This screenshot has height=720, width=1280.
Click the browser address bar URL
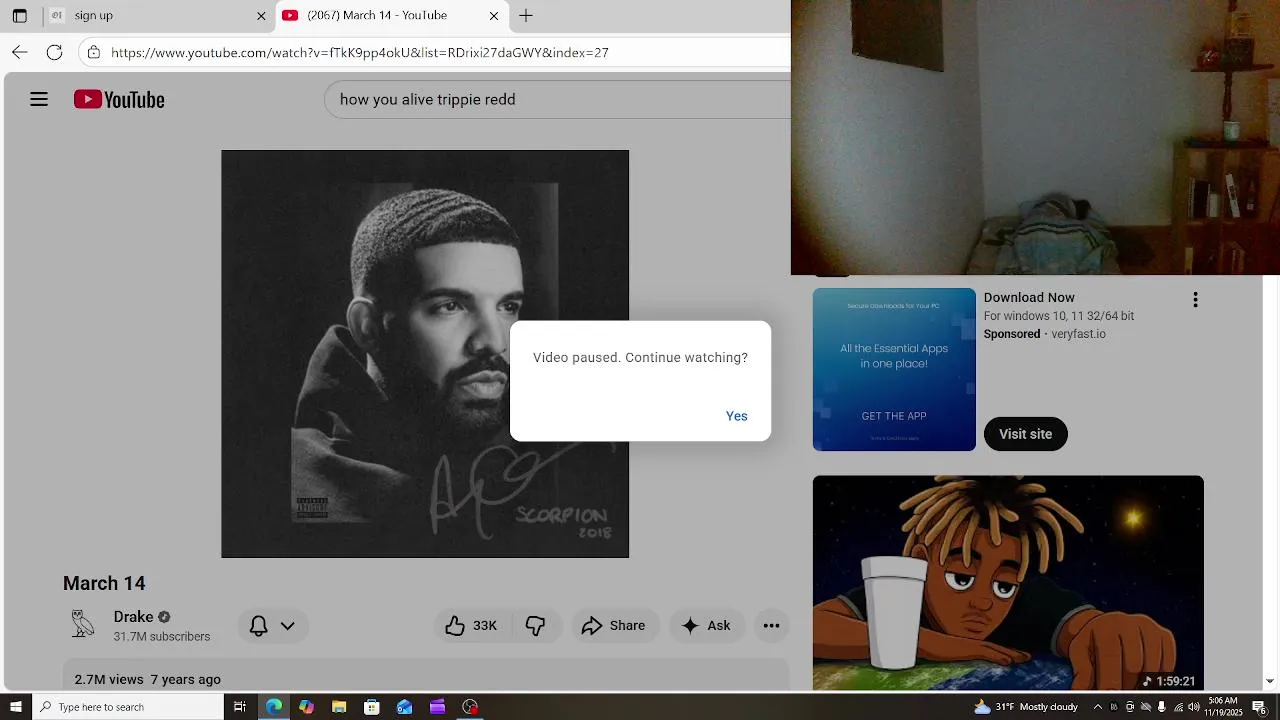[360, 52]
